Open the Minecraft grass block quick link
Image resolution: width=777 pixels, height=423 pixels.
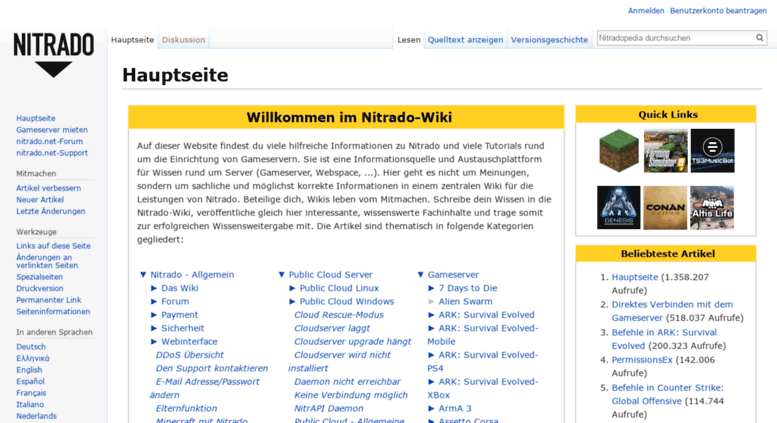[x=618, y=151]
